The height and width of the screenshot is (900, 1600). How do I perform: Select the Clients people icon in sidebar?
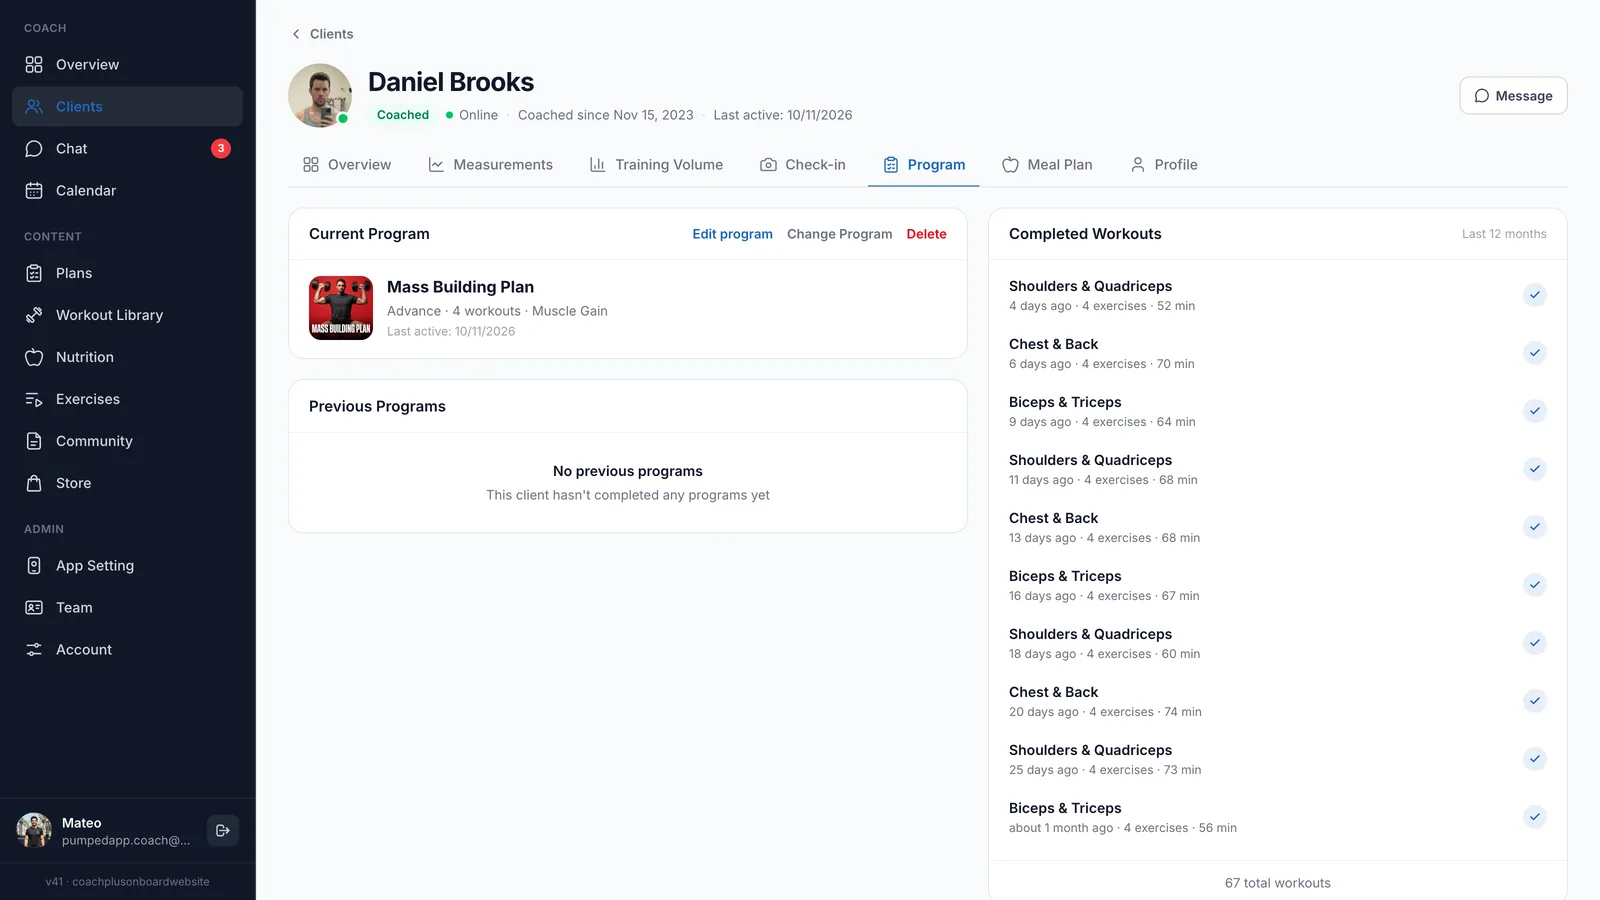[34, 107]
